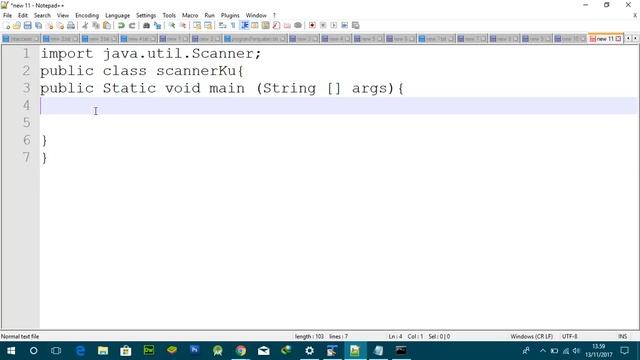Toggle word wrap toolbar icon
This screenshot has width=640, height=360.
click(222, 26)
